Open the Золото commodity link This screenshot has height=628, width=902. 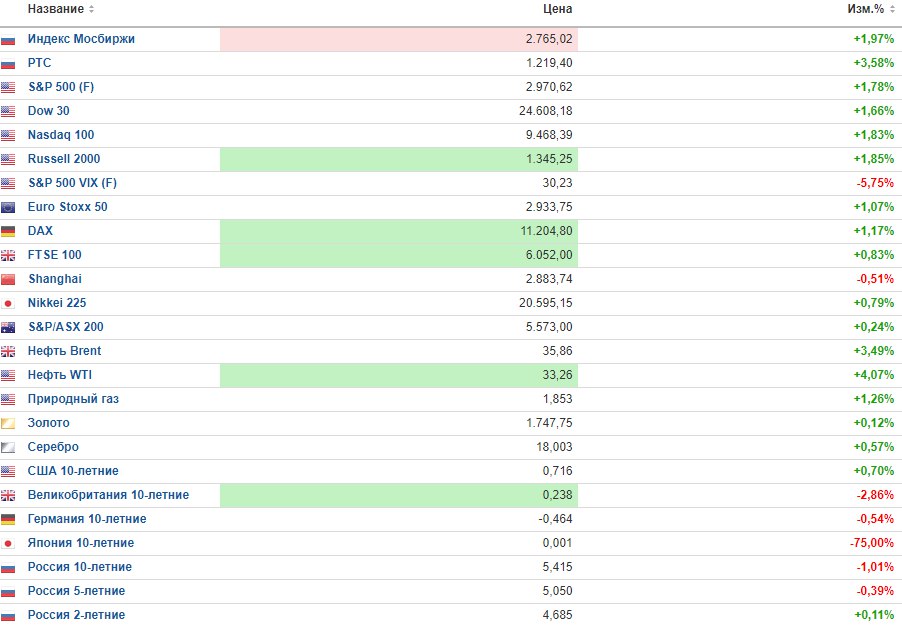pos(48,423)
